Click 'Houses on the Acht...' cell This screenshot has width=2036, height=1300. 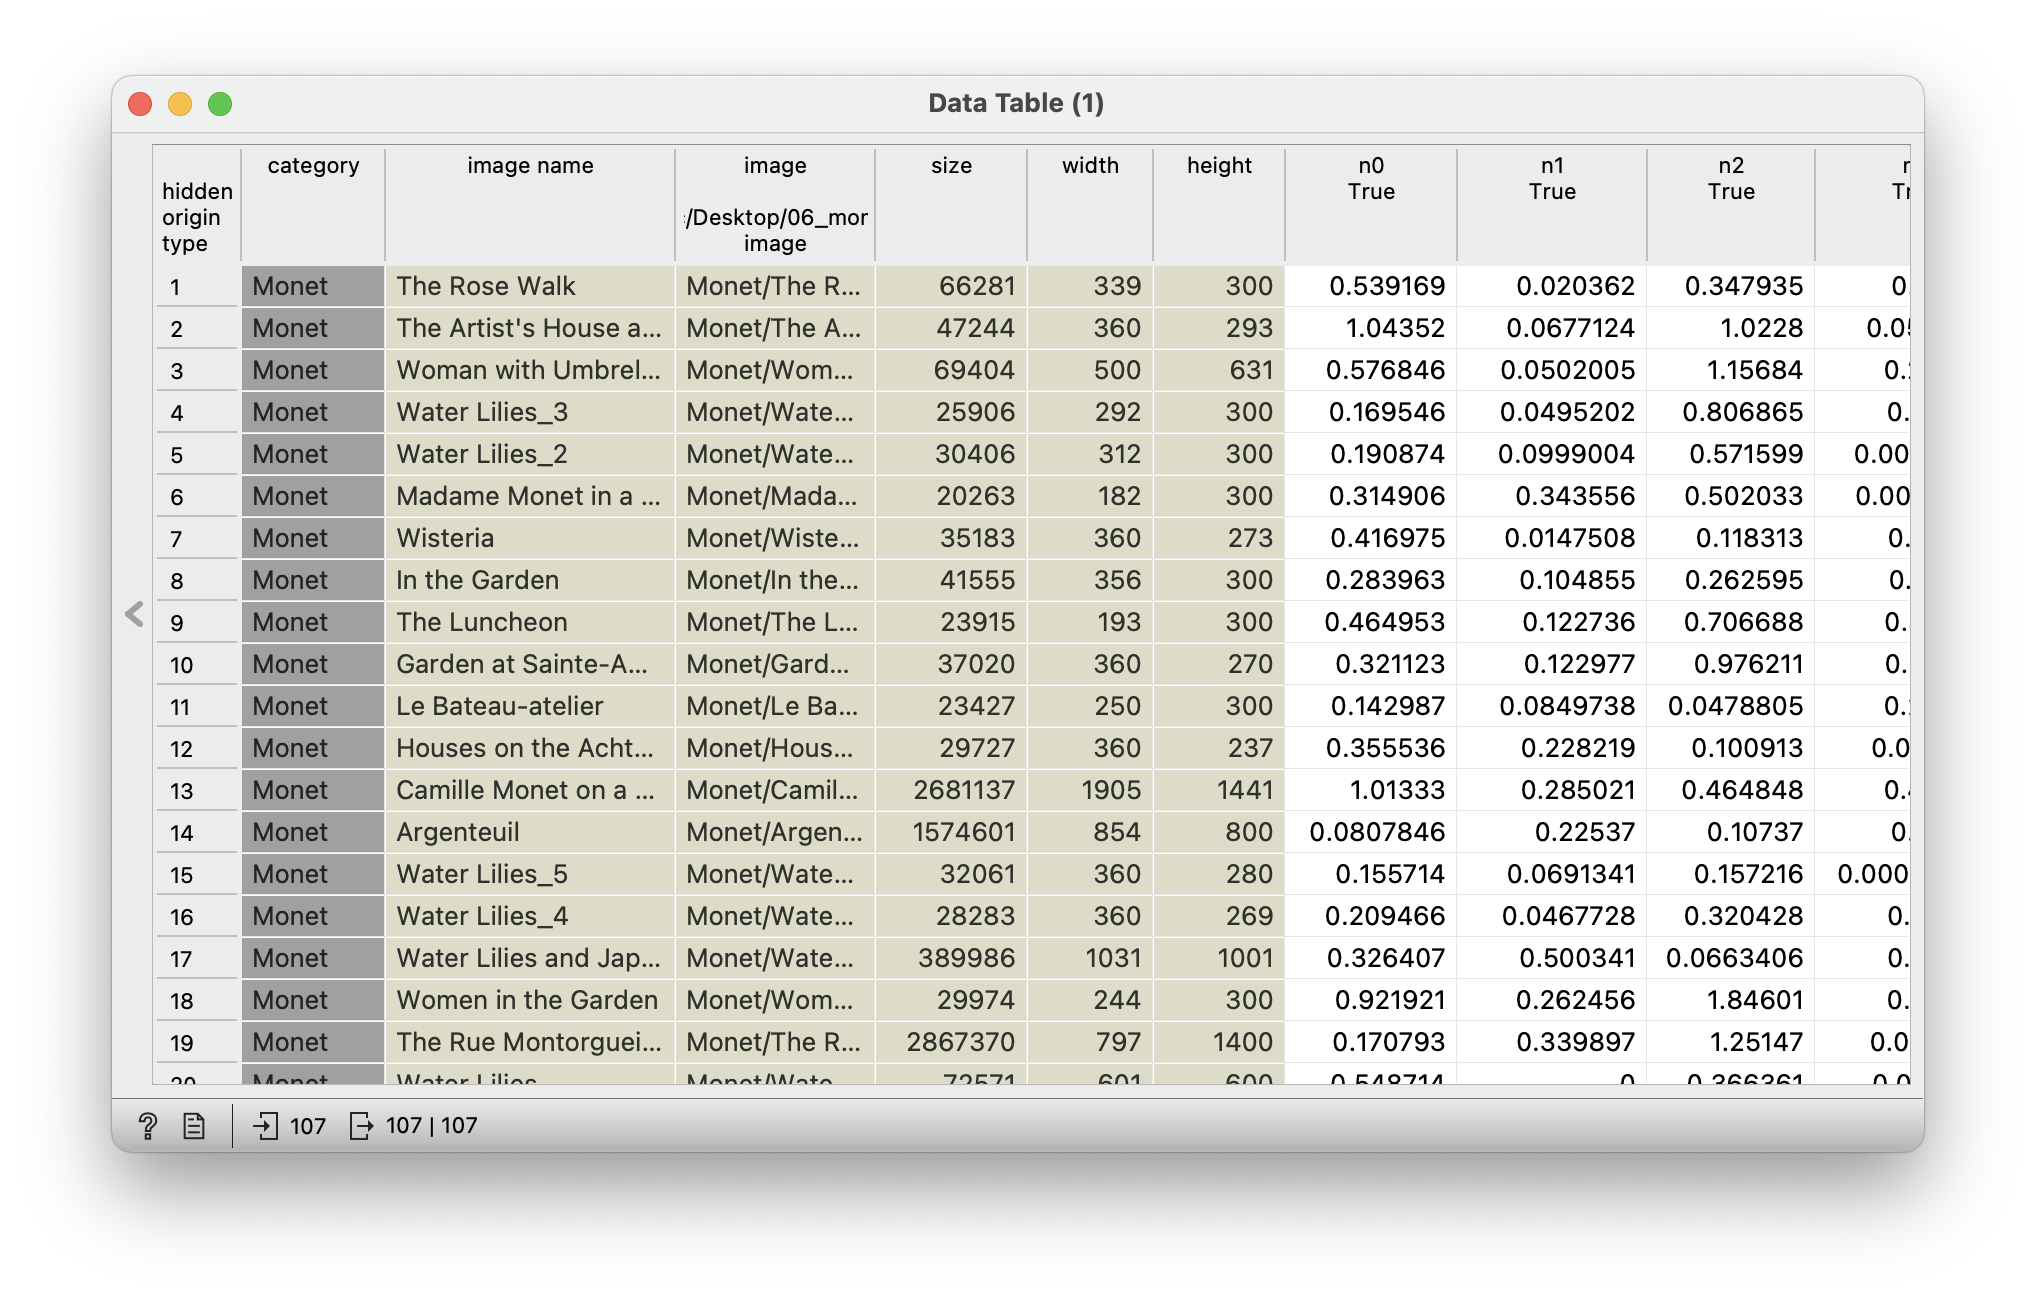point(530,748)
